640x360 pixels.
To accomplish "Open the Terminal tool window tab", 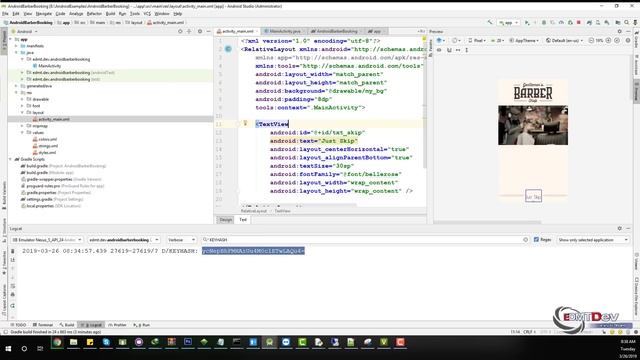I will (x=43, y=325).
